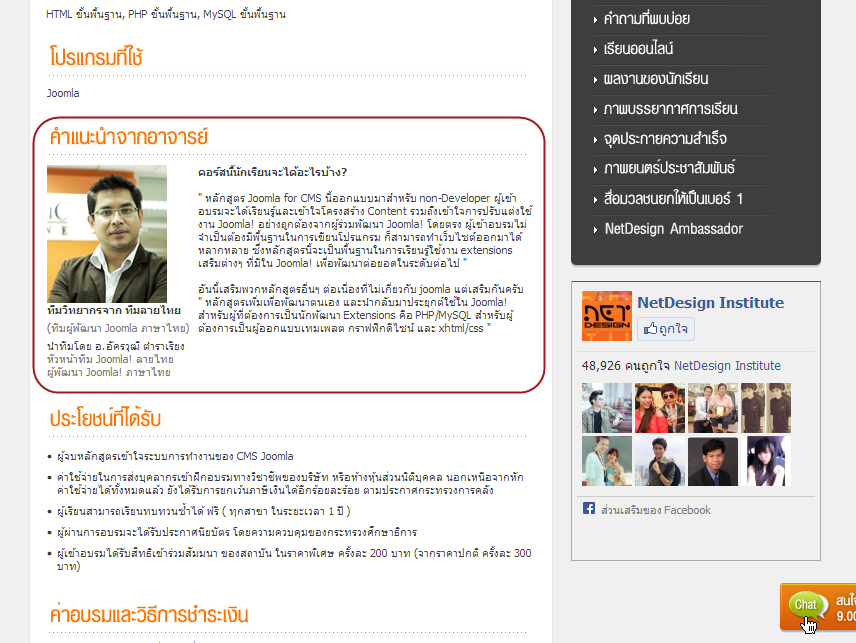Viewport: 856px width, 643px height.
Task: Click caption ทีมวิทยากรจาก ทีมลายไทย
Action: coord(114,311)
